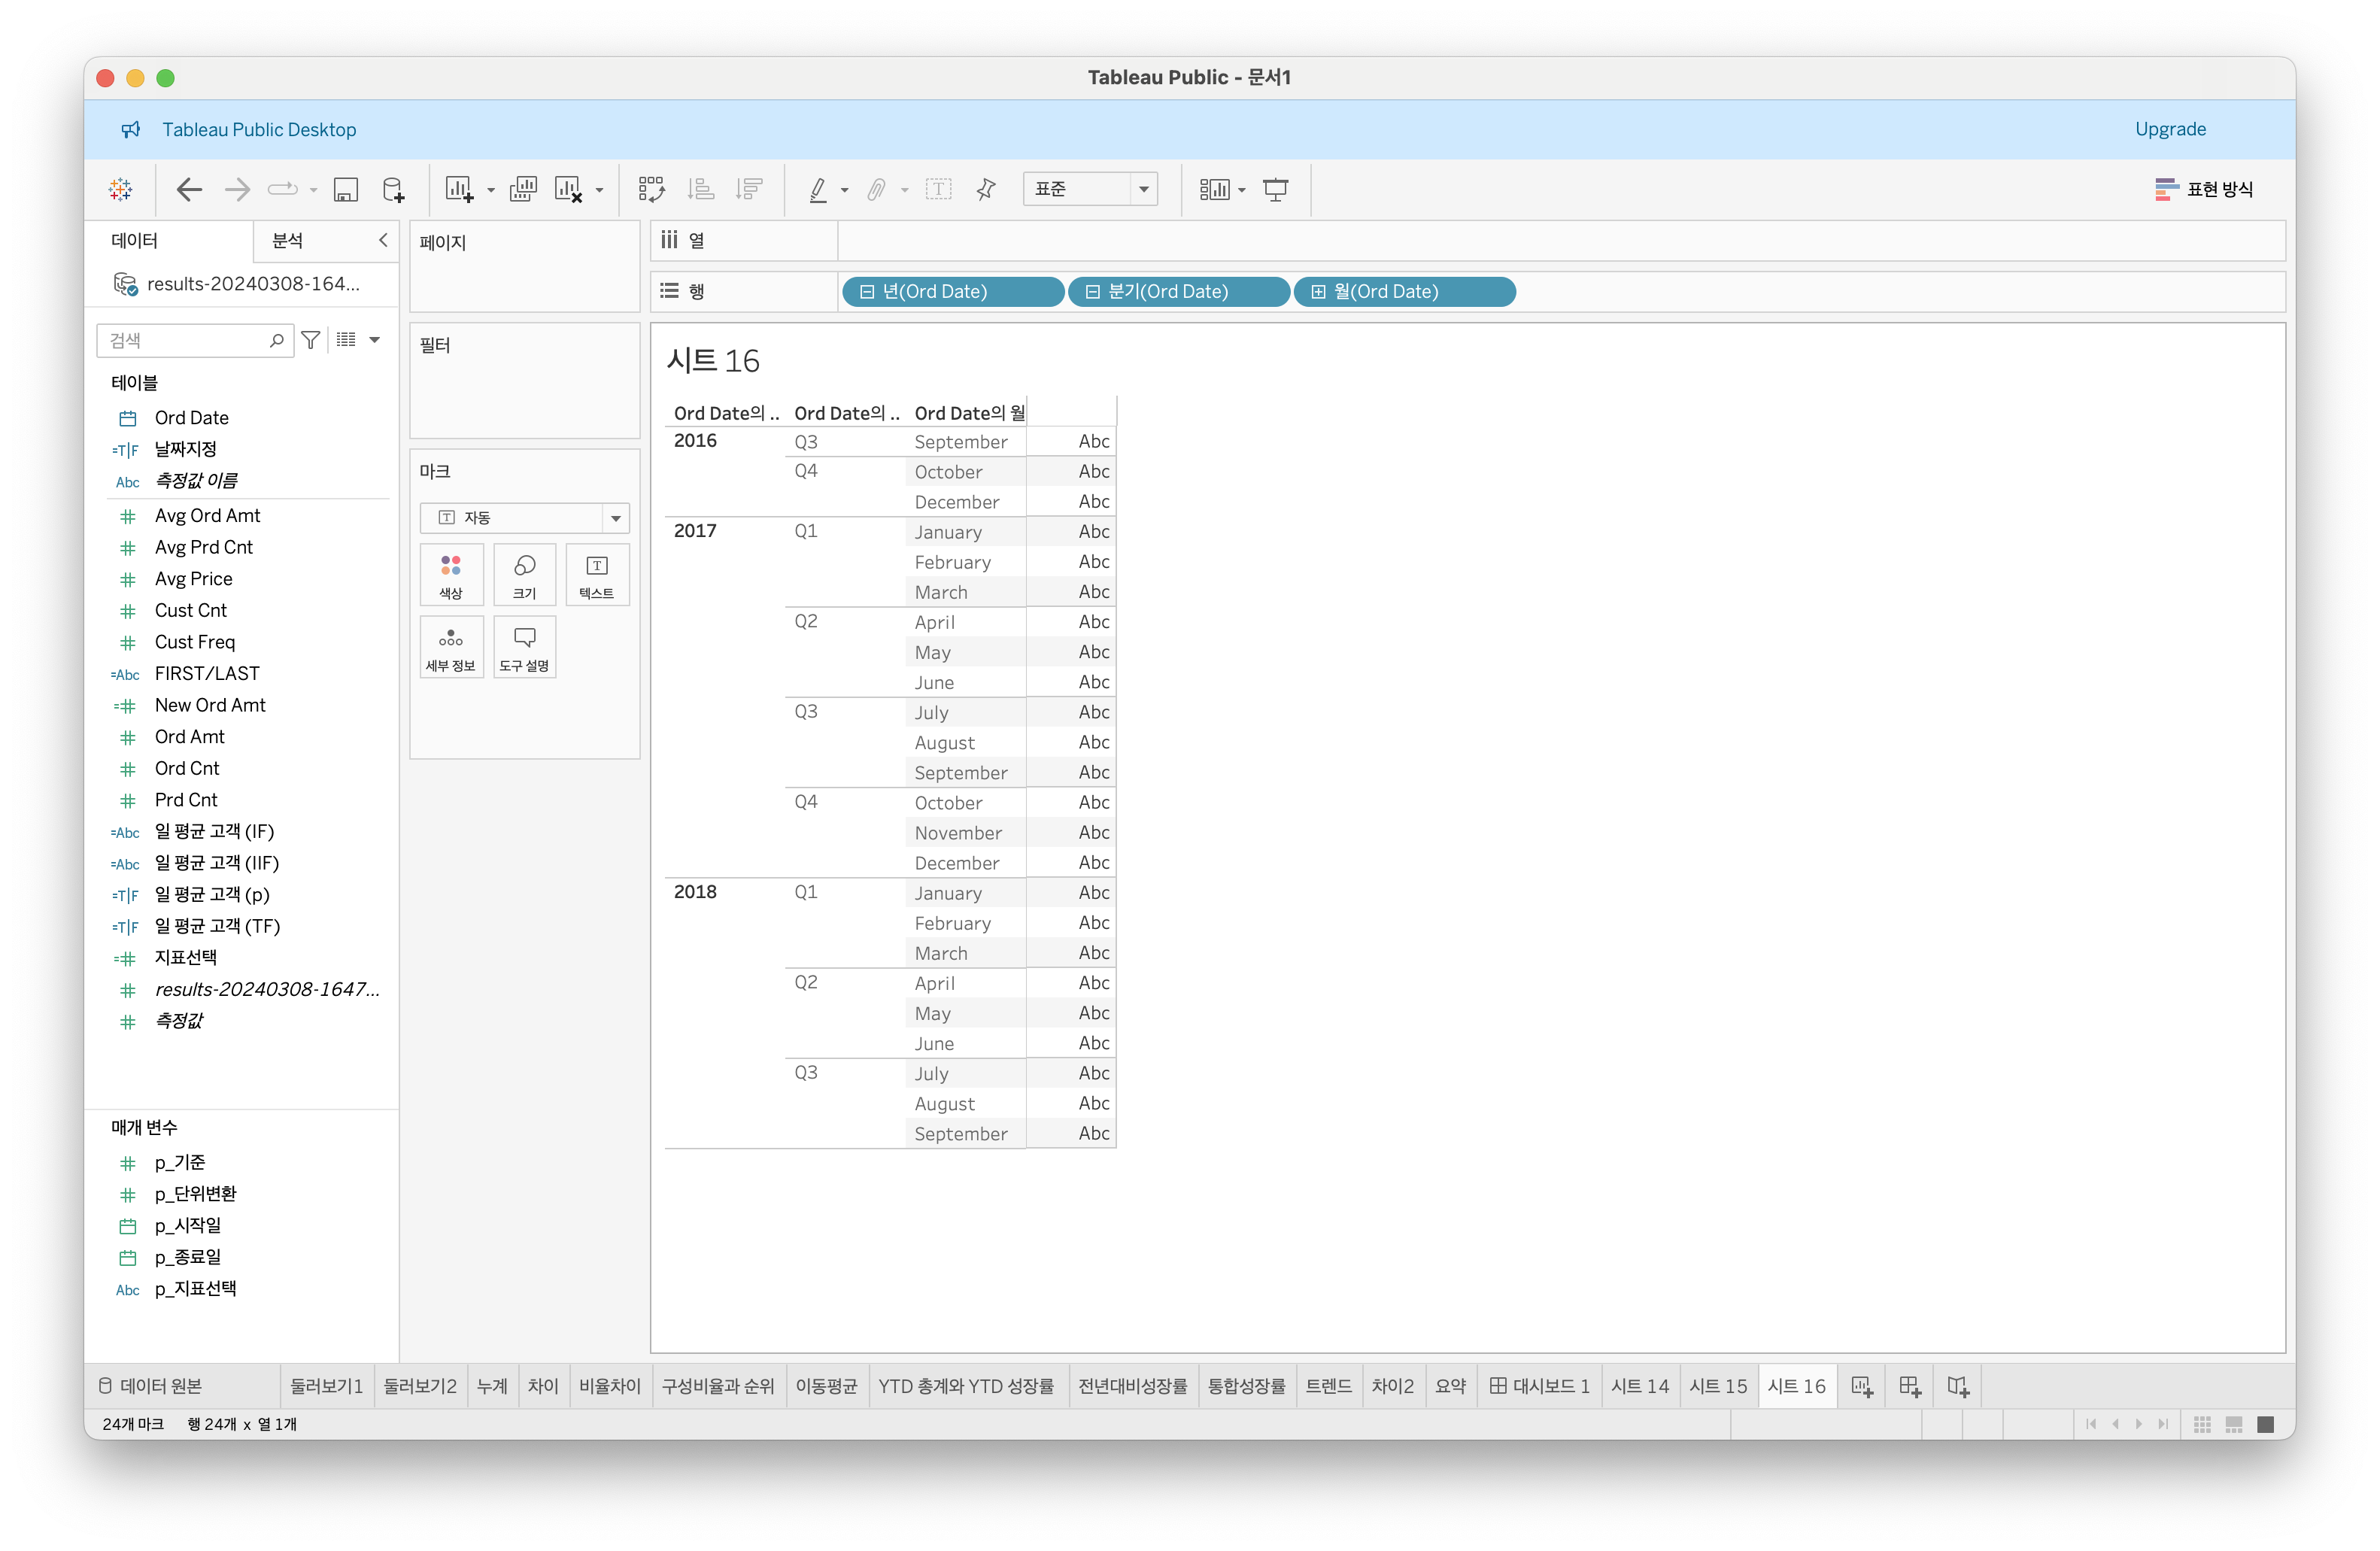
Task: Click the sort ascending toolbar icon
Action: coord(701,189)
